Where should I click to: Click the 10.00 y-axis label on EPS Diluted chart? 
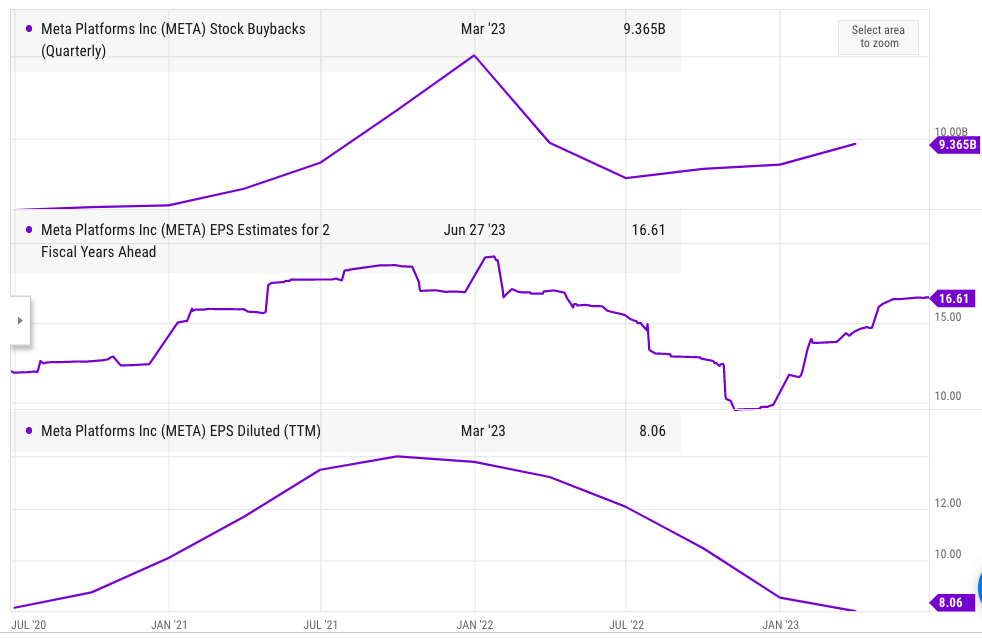[x=948, y=554]
